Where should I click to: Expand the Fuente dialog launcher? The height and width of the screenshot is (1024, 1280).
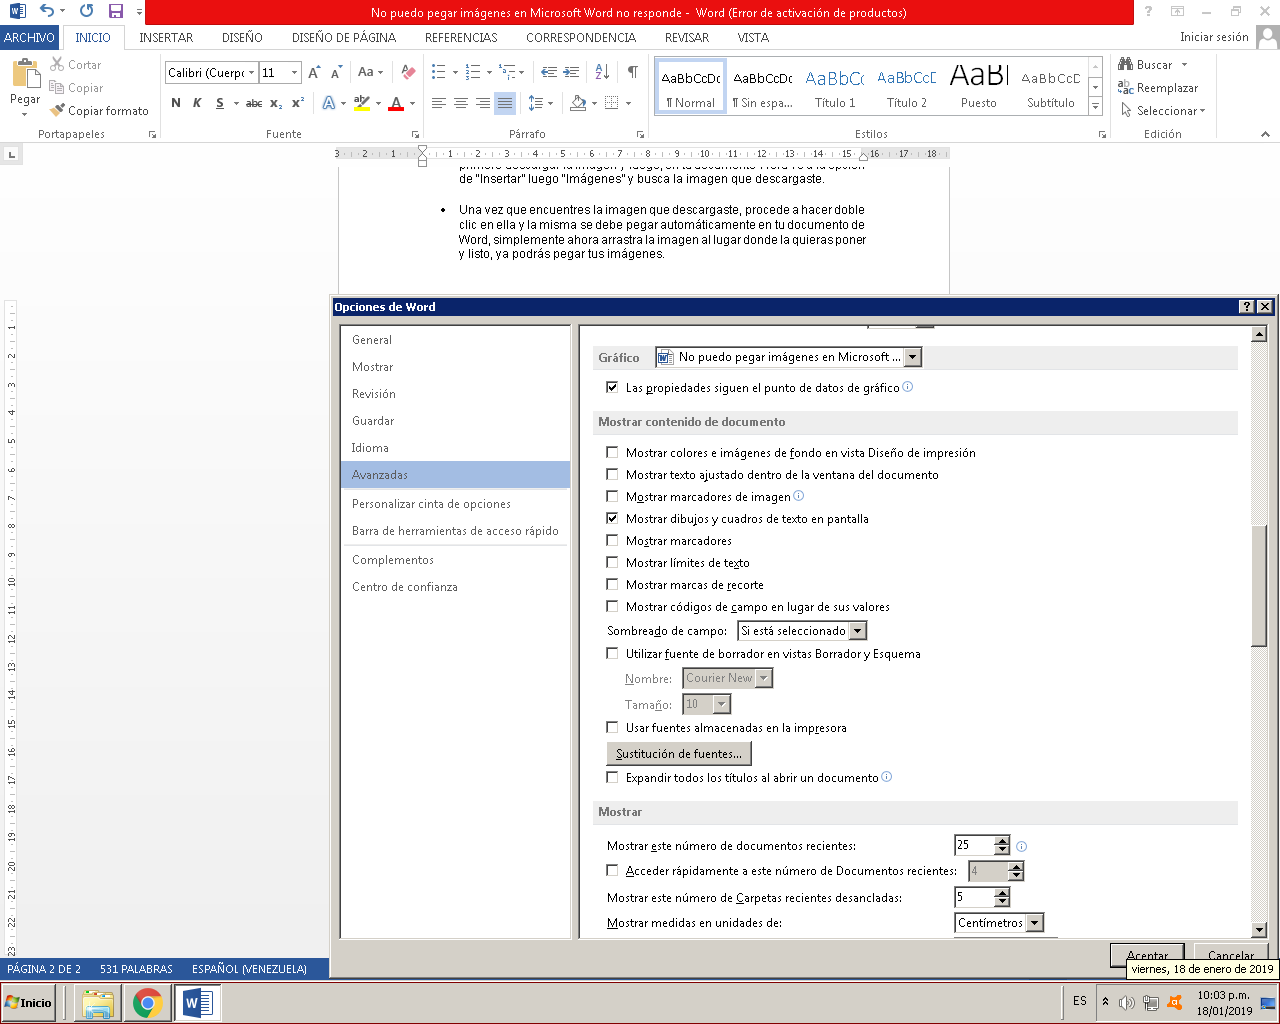[414, 134]
